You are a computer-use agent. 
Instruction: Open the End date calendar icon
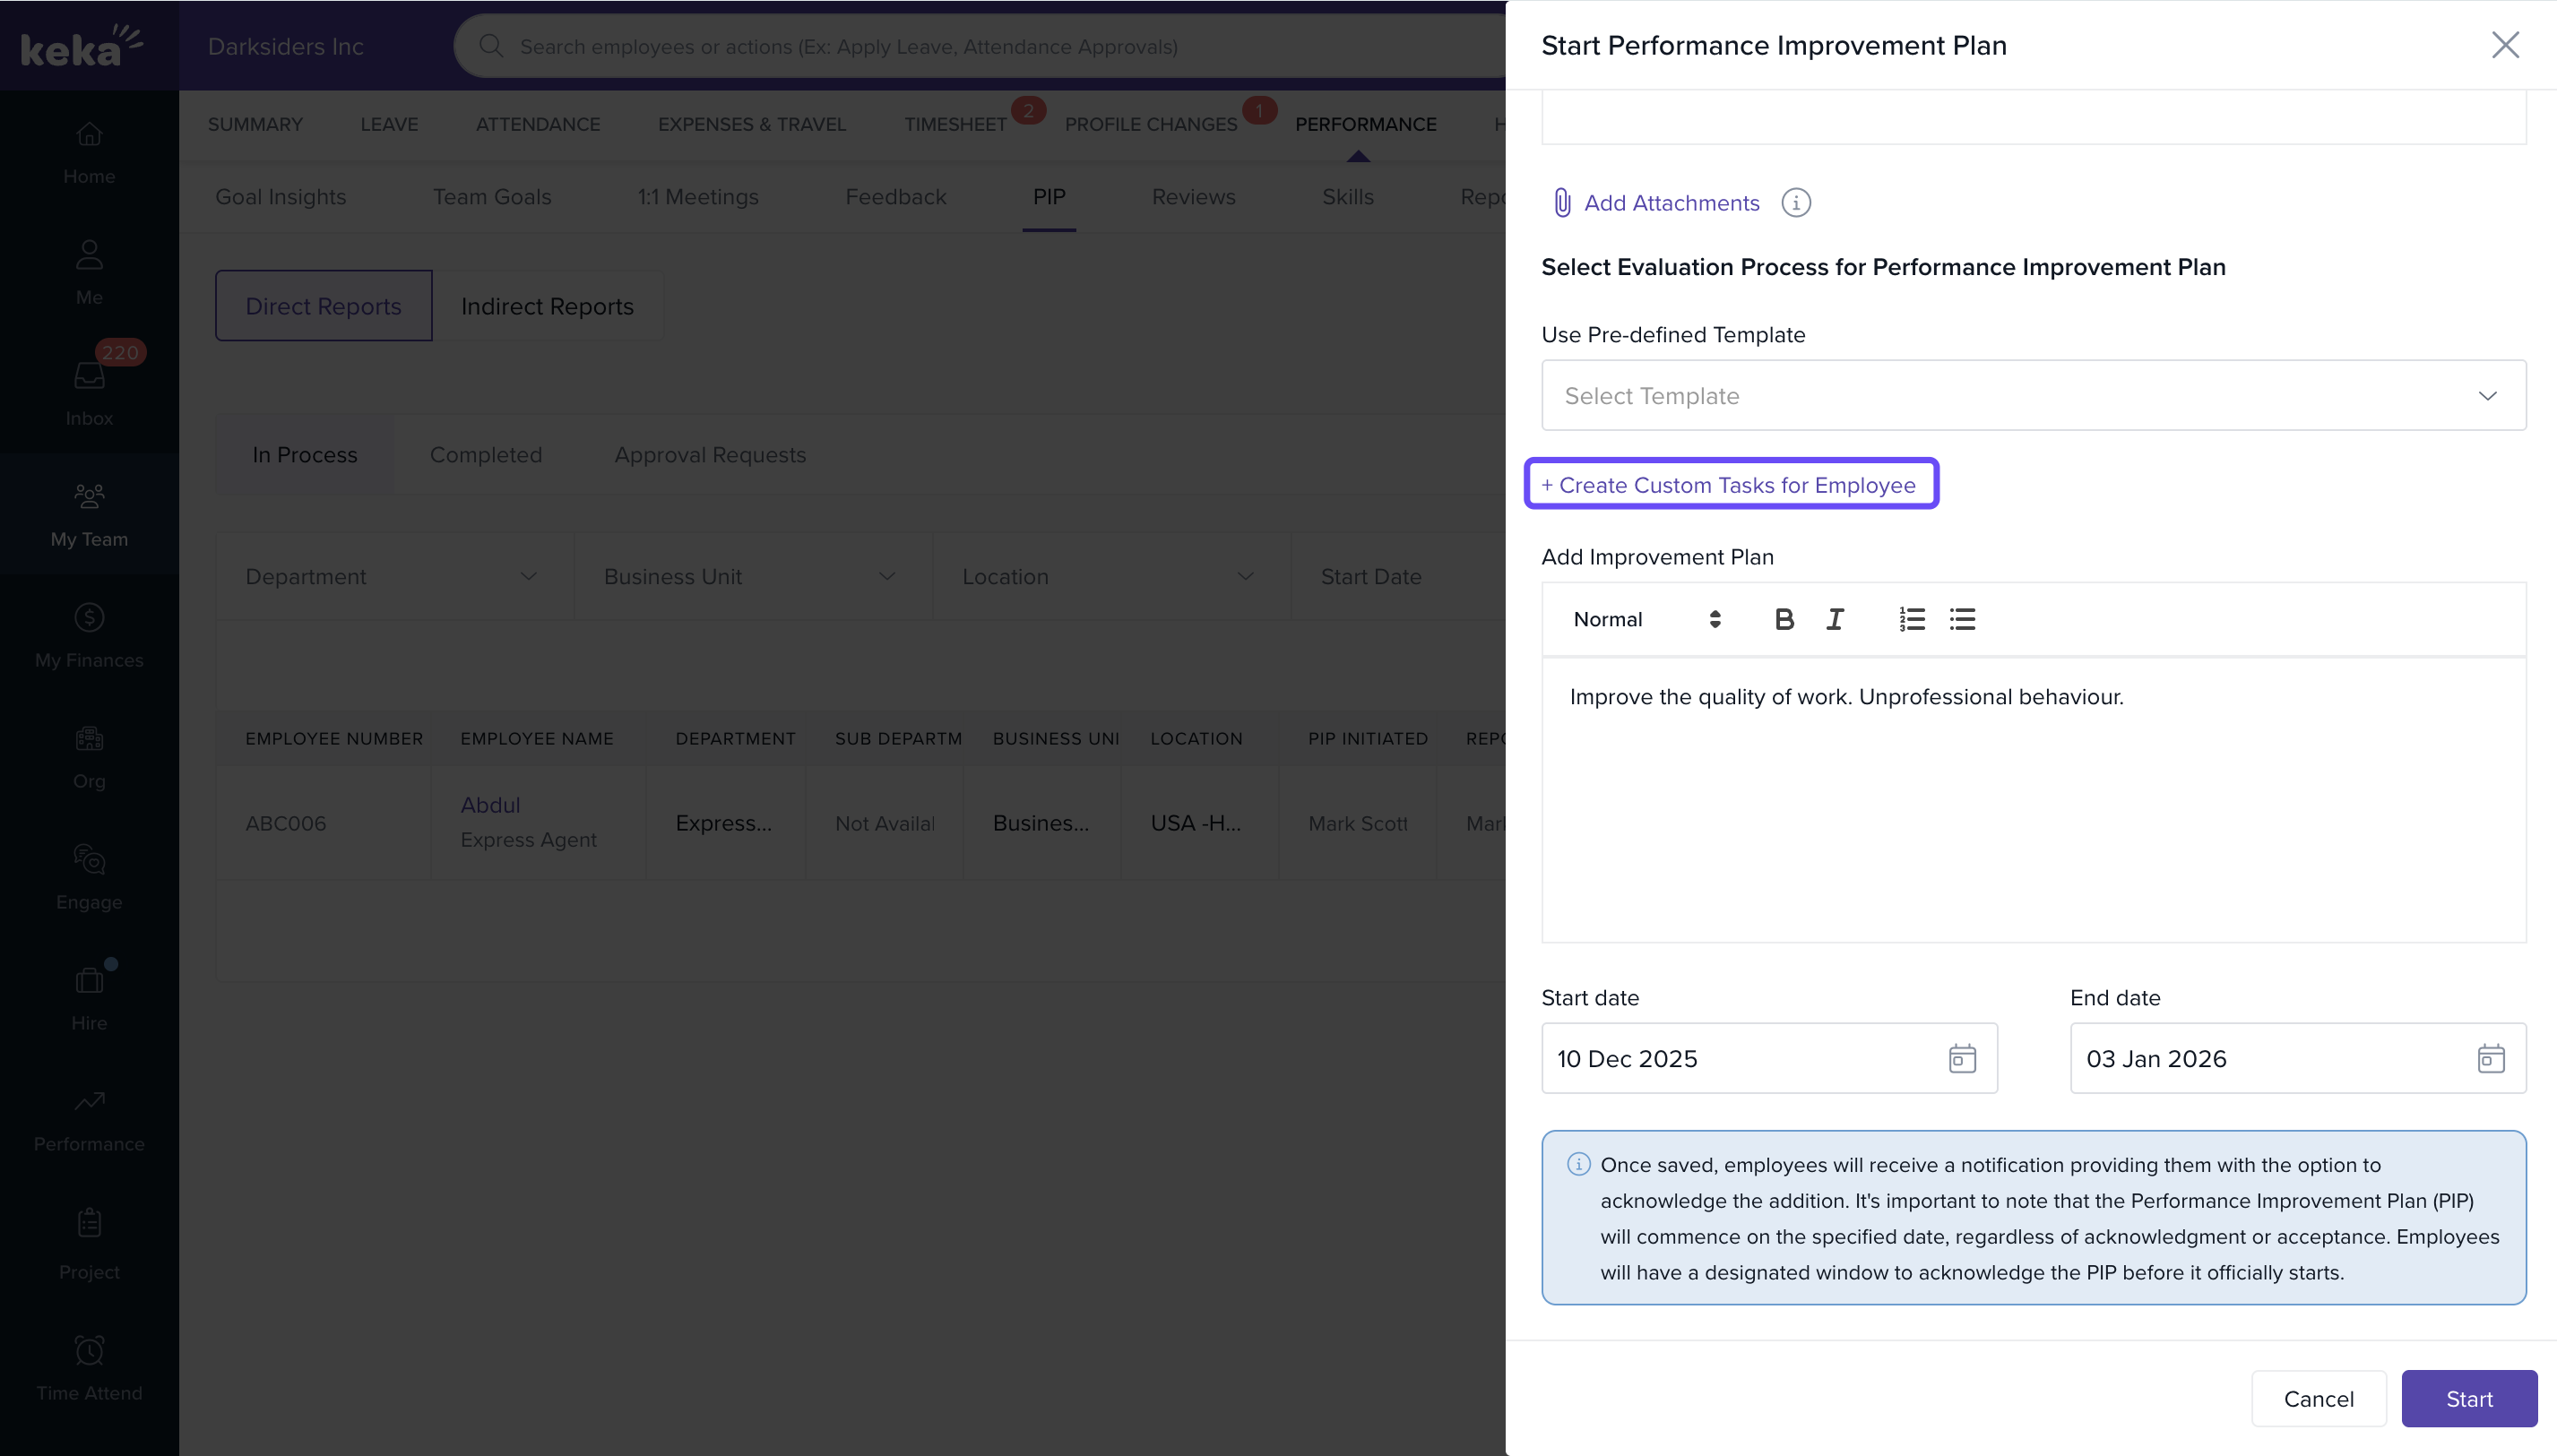[2489, 1058]
